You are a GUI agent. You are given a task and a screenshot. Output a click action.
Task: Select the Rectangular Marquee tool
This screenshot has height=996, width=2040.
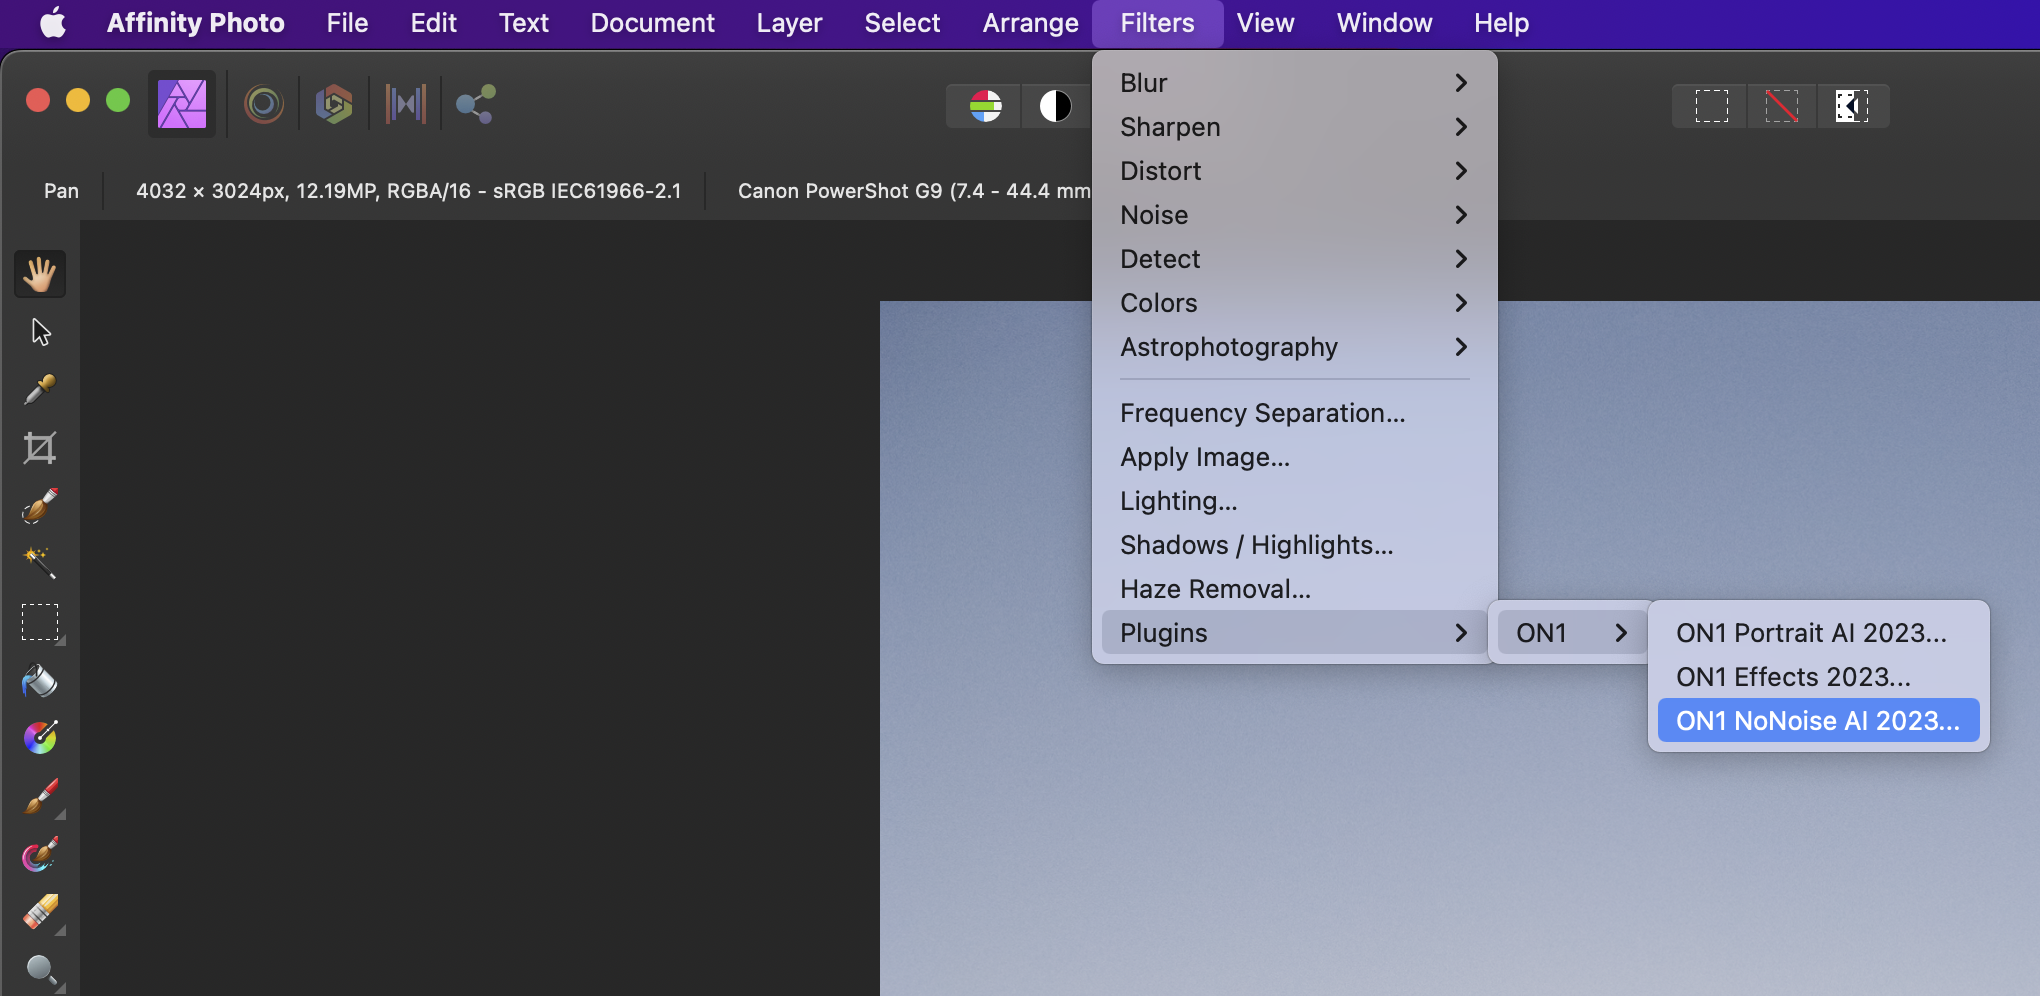tap(40, 622)
